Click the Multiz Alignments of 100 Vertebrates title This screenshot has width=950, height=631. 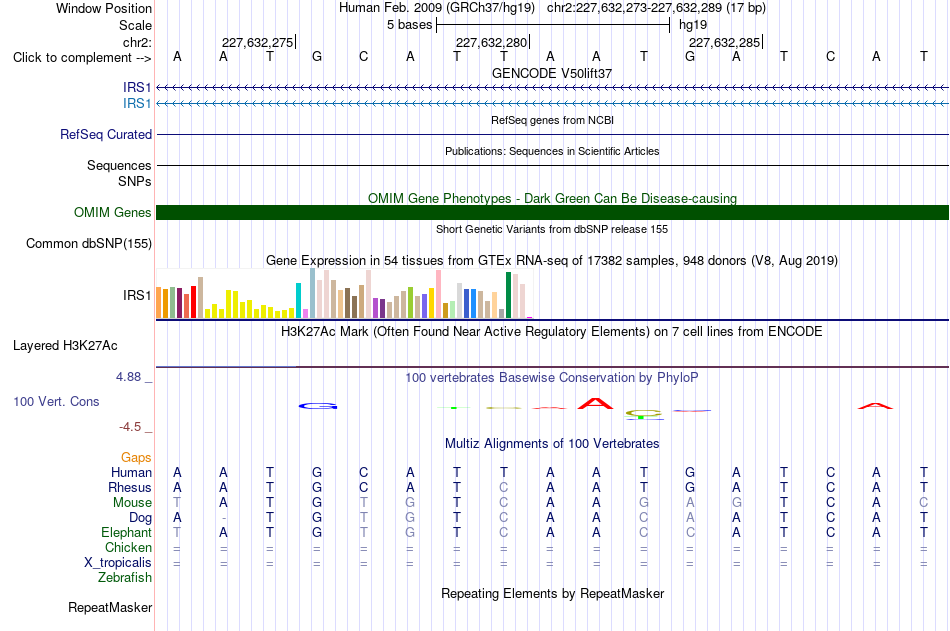coord(552,444)
